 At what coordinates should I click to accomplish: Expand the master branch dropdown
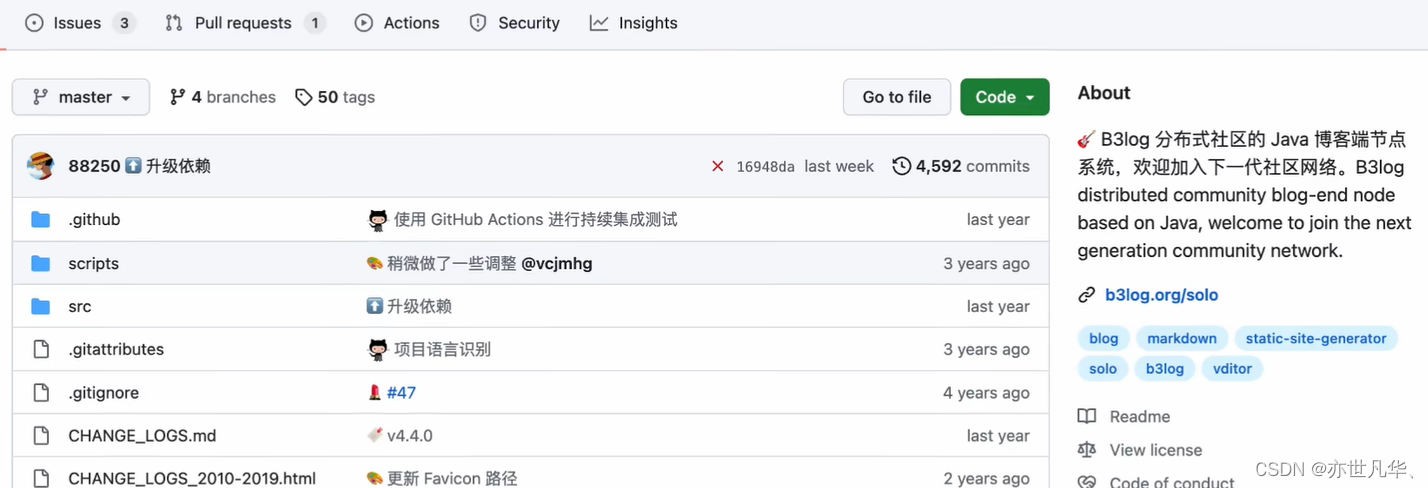[x=81, y=97]
